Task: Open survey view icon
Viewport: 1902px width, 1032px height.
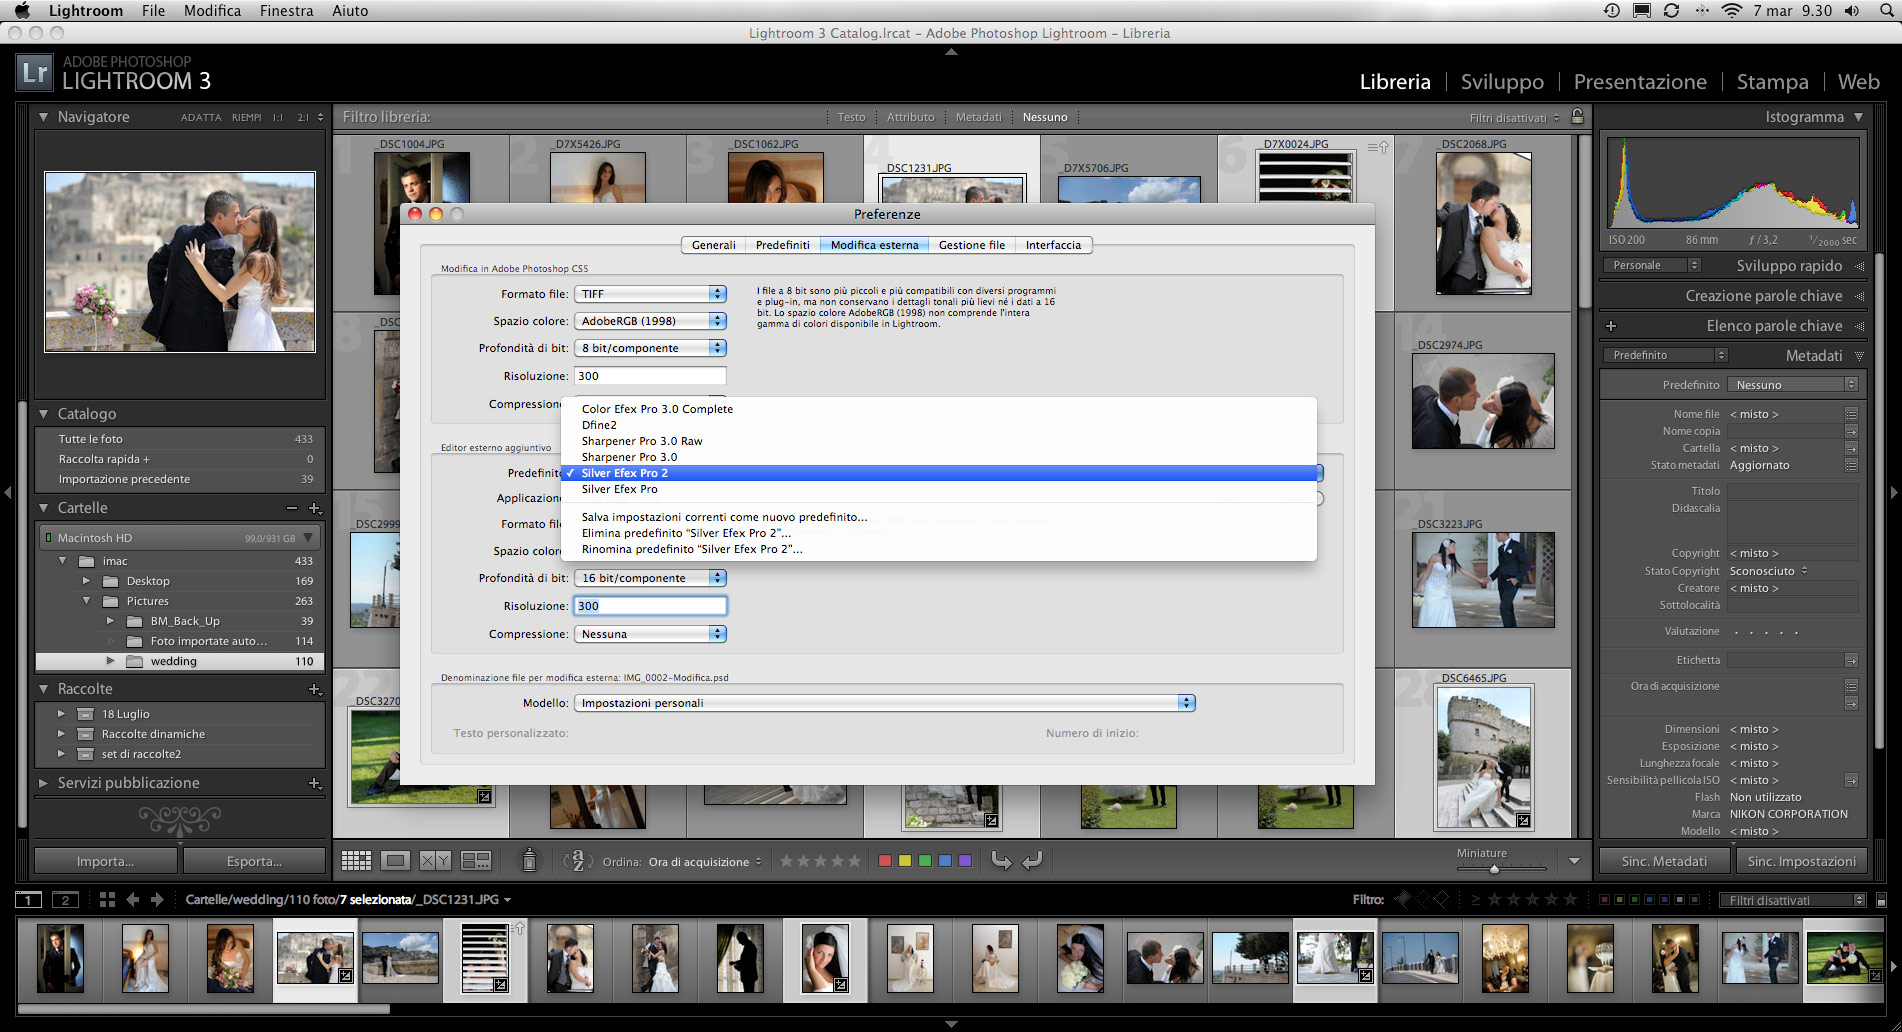Action: tap(476, 861)
